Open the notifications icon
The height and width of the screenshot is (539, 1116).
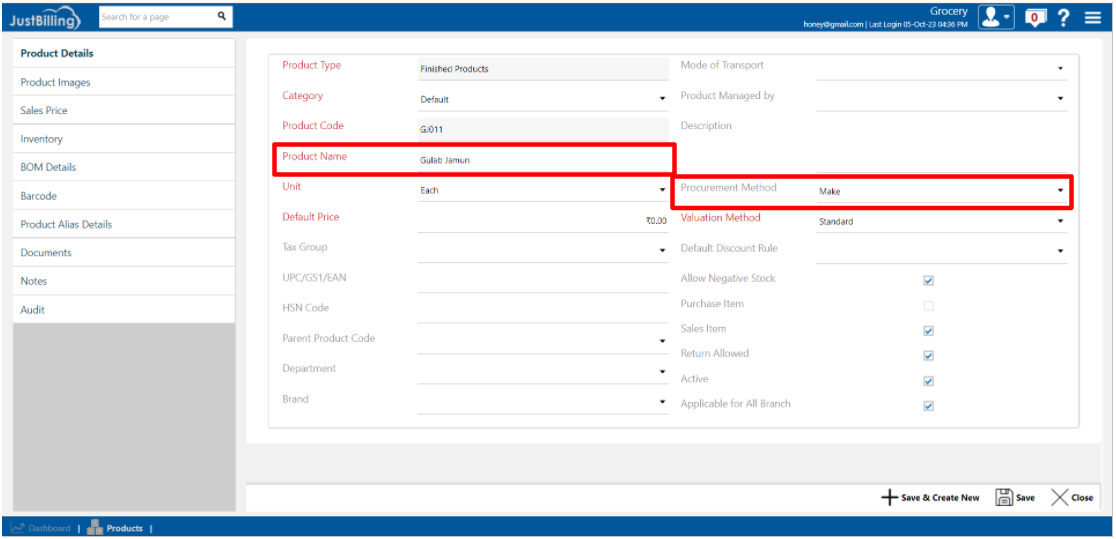click(x=1037, y=17)
